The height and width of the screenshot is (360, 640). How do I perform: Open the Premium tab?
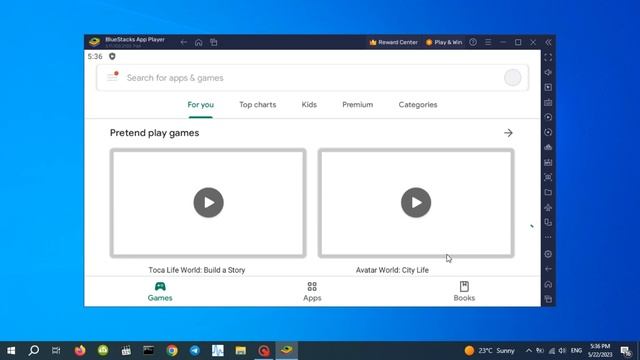[x=358, y=105]
